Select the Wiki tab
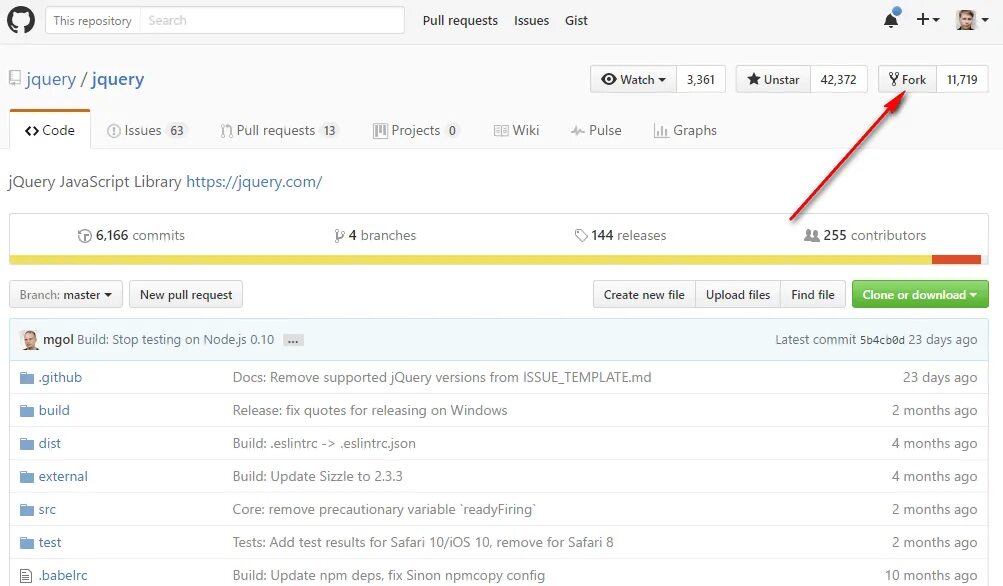 pyautogui.click(x=516, y=131)
